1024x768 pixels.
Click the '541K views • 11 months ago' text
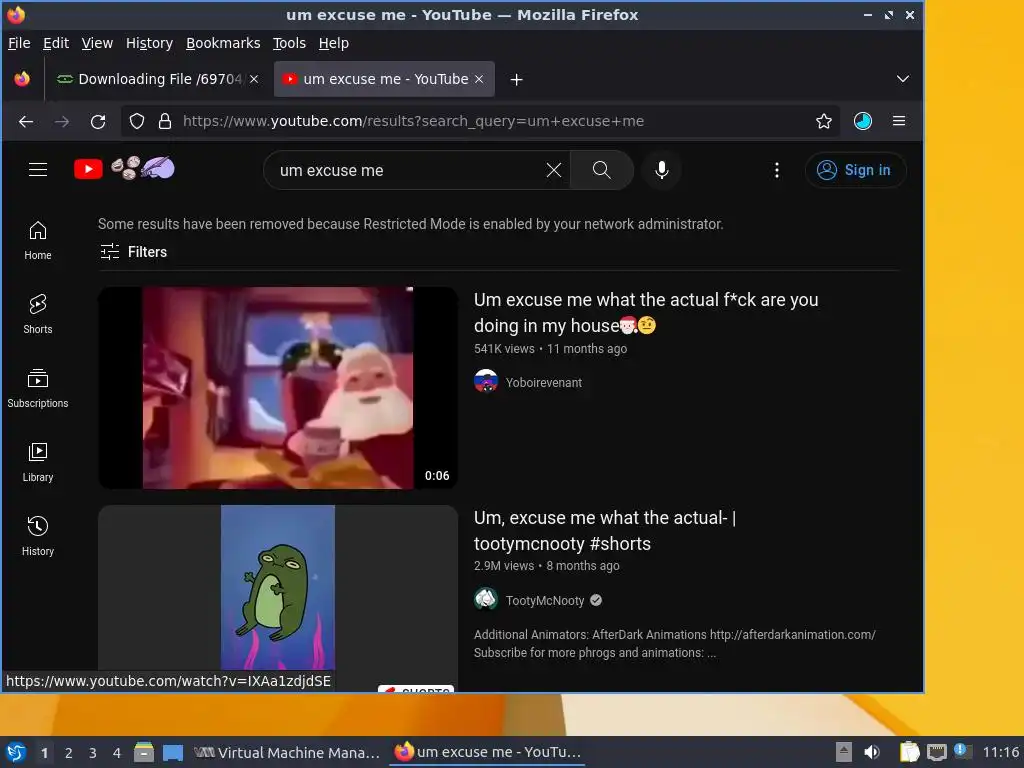(551, 349)
